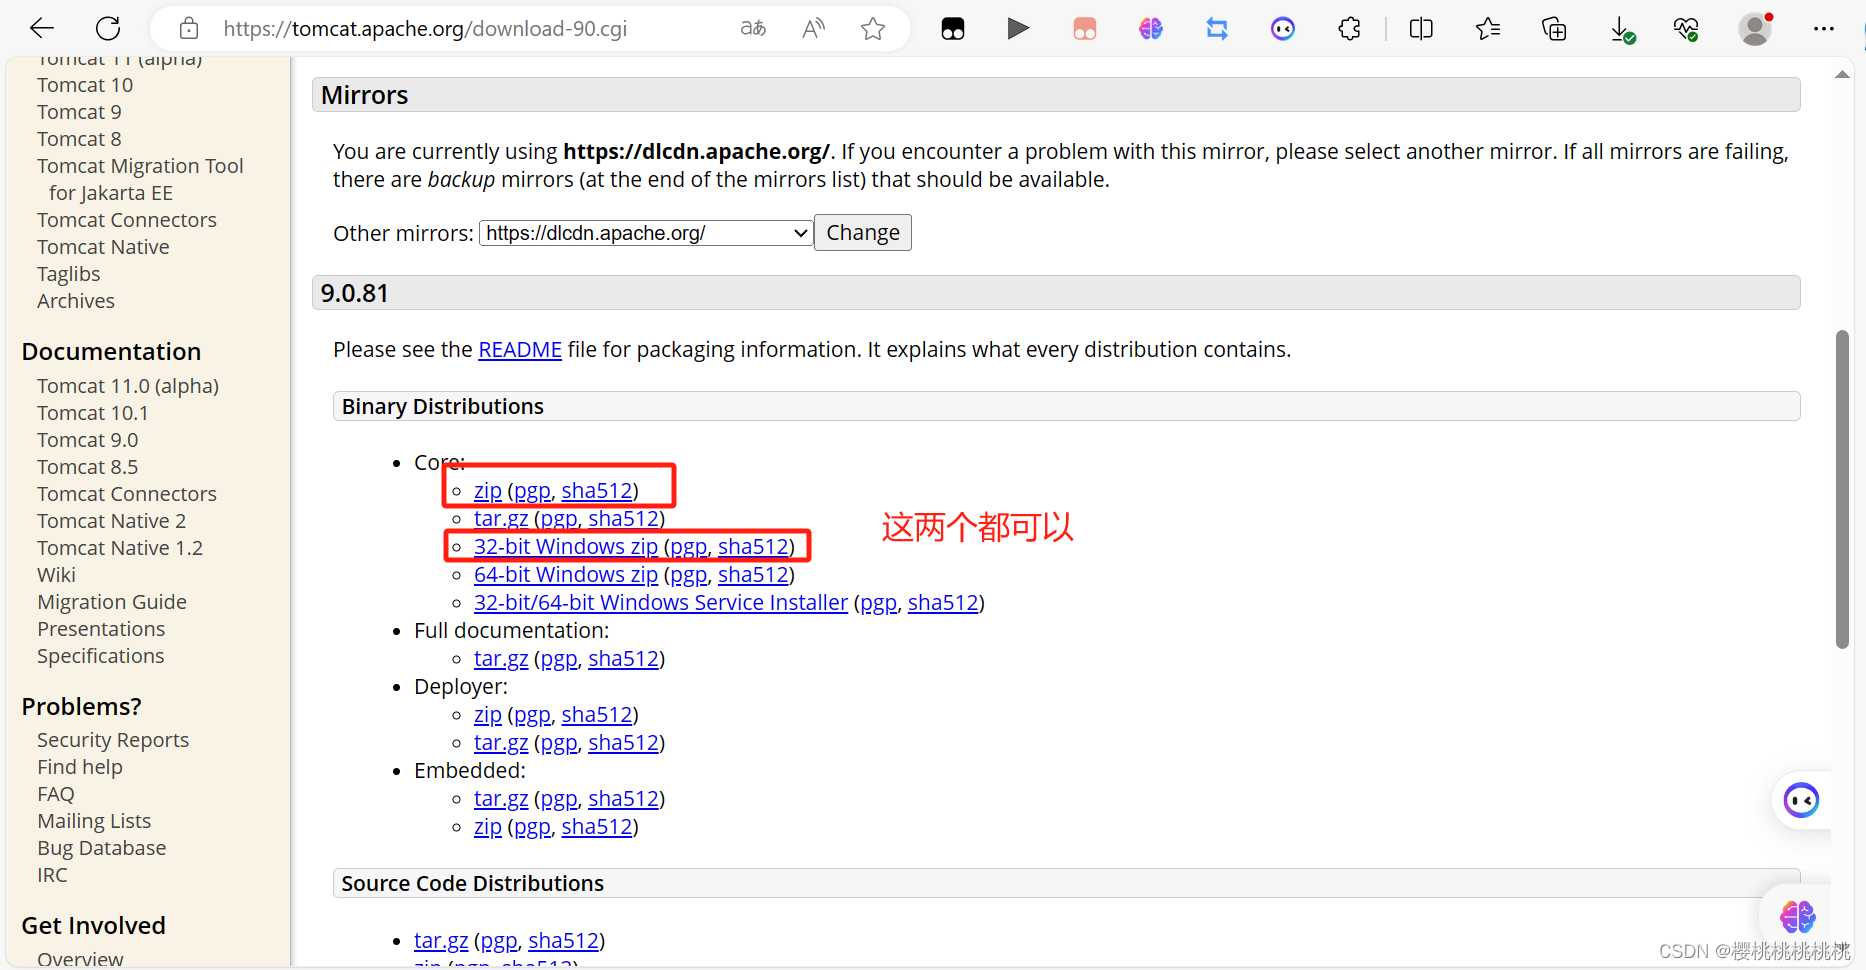Open the sha512 link for Core zip

(x=597, y=491)
